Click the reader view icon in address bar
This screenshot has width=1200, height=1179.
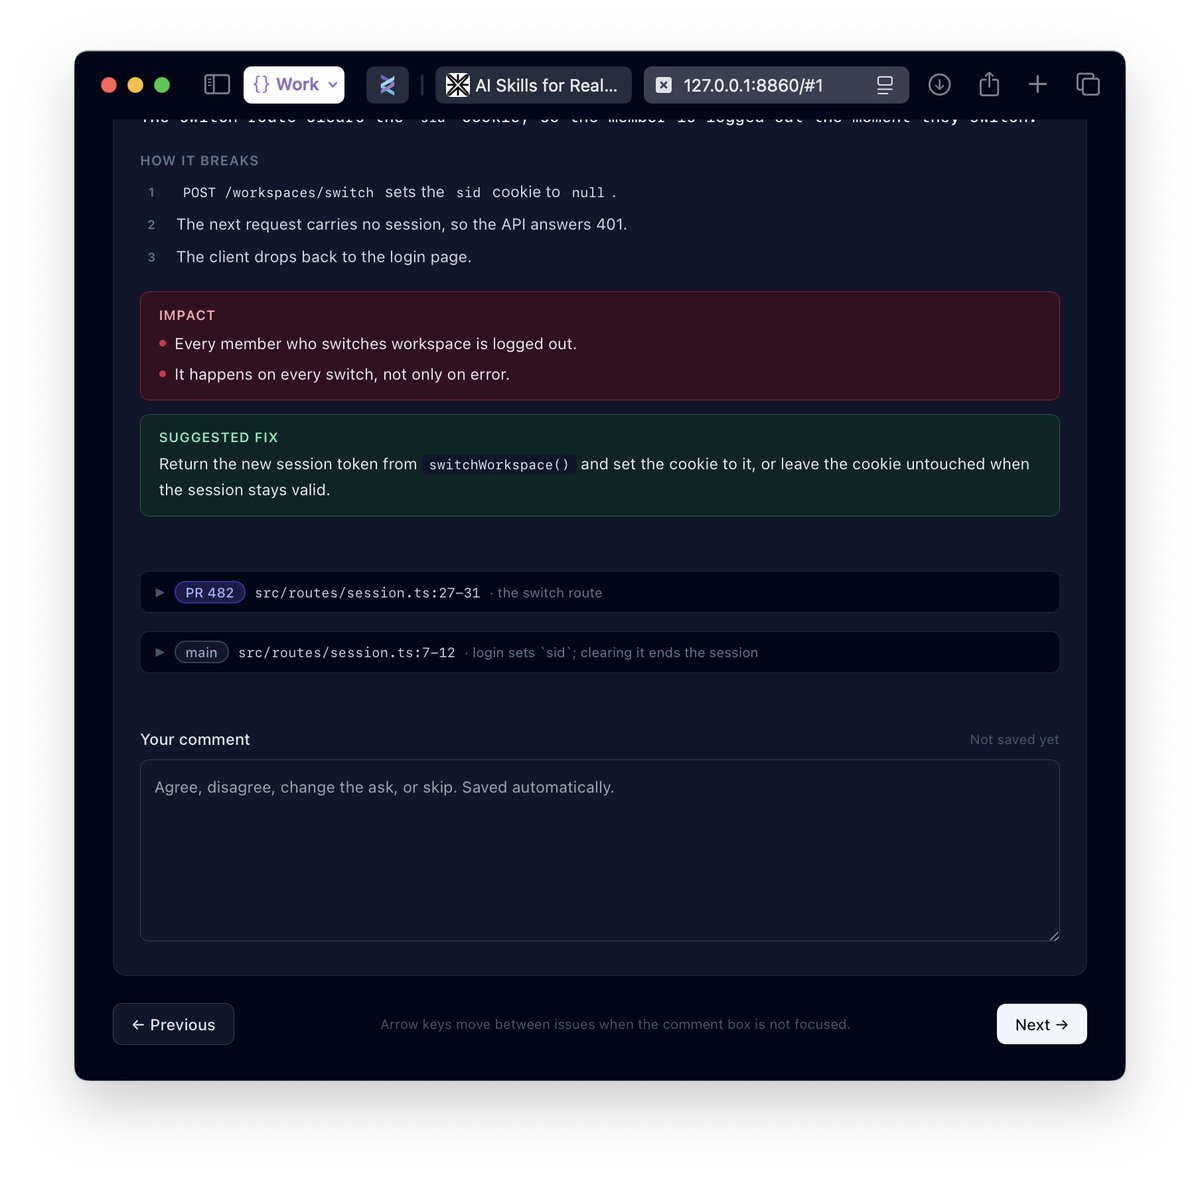click(x=885, y=85)
